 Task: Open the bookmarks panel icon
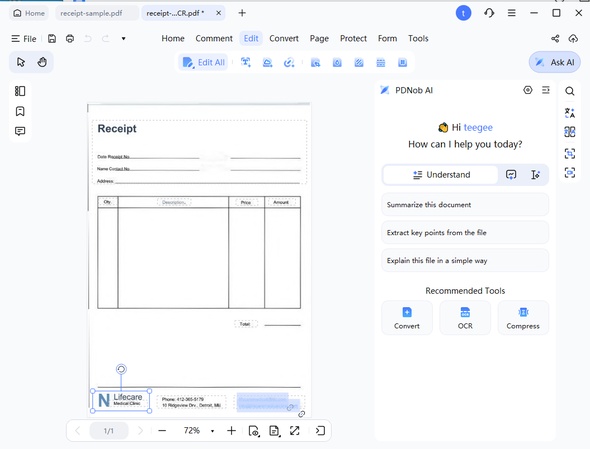(20, 111)
